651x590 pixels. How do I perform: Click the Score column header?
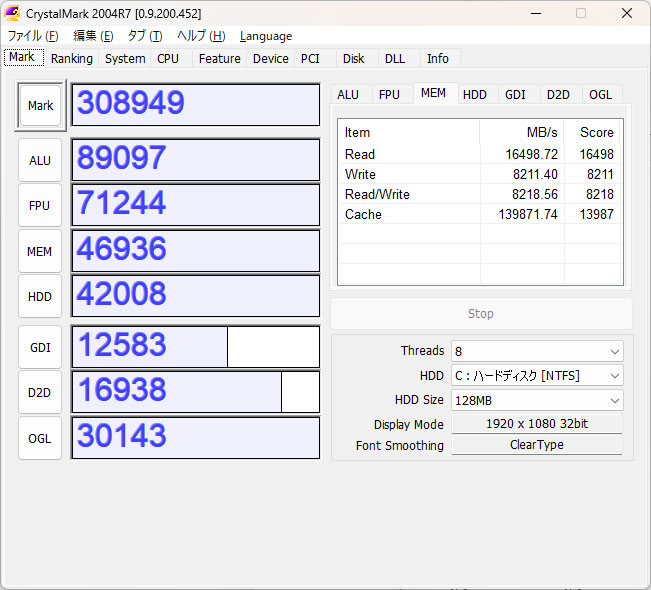pos(592,132)
